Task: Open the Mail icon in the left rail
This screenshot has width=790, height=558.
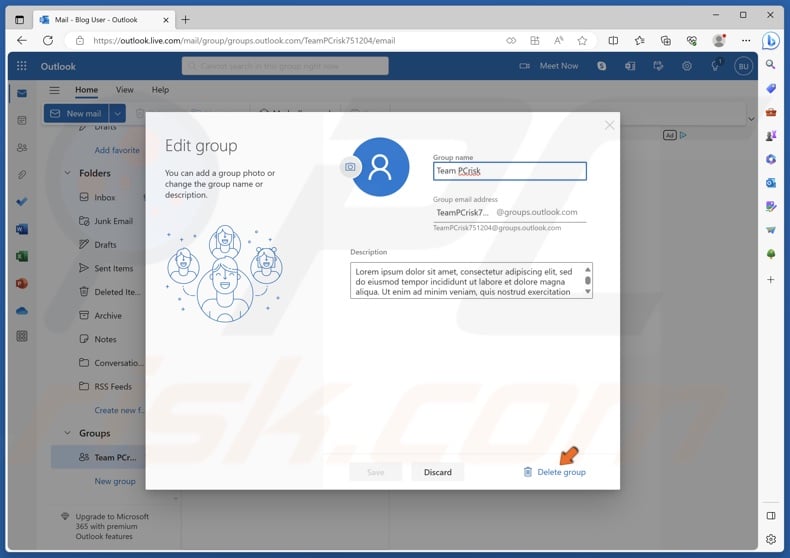Action: pos(22,93)
